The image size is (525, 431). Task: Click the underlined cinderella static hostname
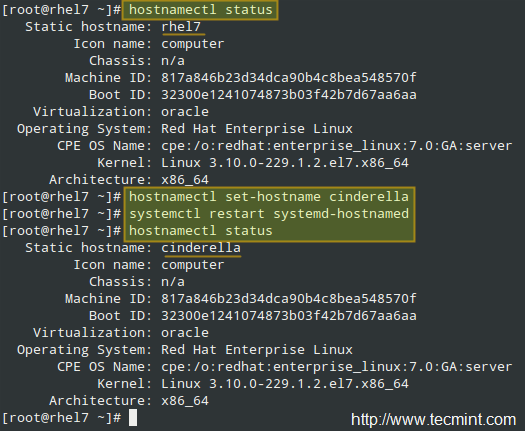[x=201, y=248]
